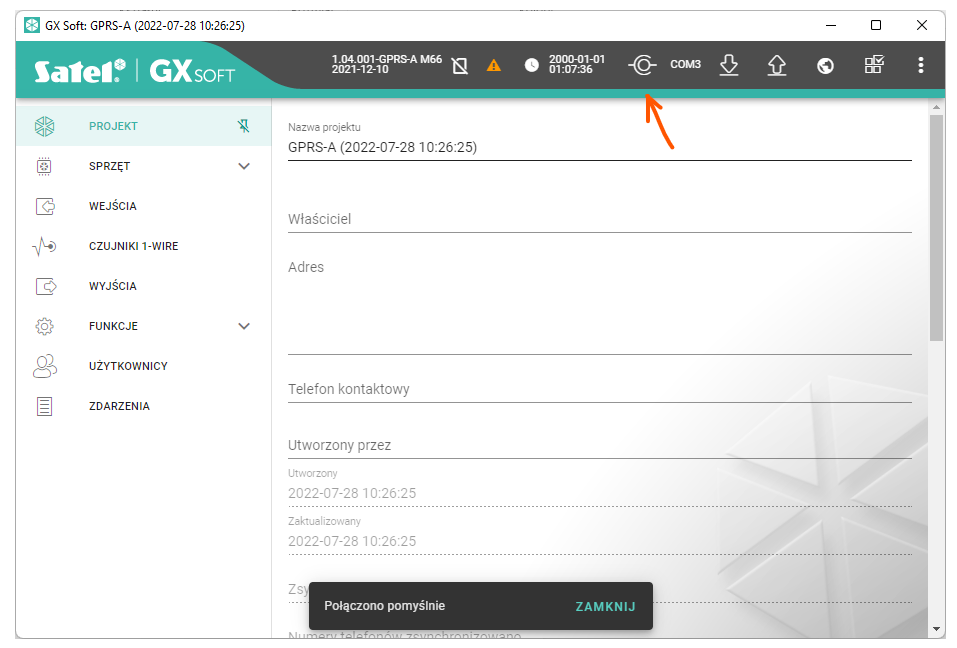Click the orange warning triangle icon
Image resolution: width=957 pixels, height=648 pixels.
(x=494, y=66)
